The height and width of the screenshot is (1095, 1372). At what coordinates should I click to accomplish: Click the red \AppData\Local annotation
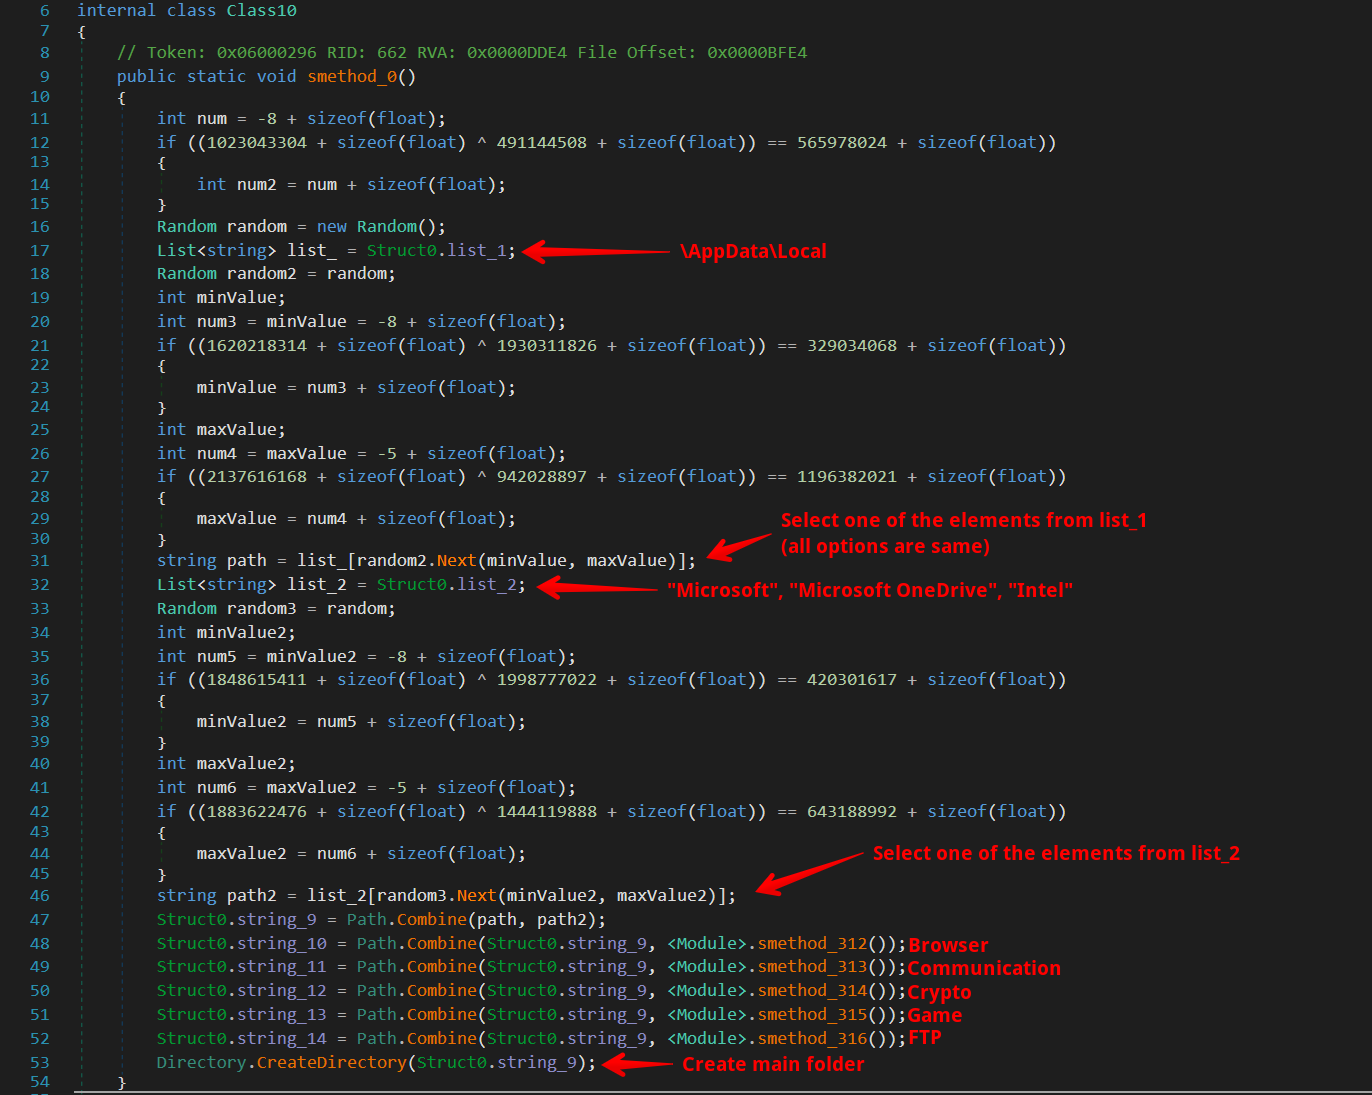[x=753, y=251]
